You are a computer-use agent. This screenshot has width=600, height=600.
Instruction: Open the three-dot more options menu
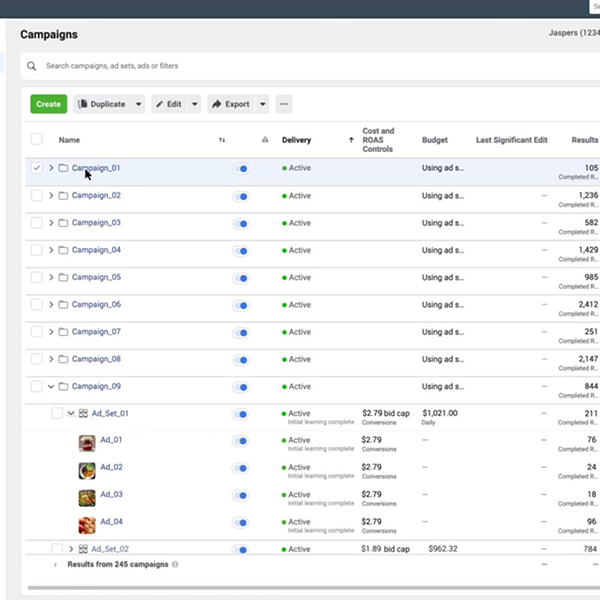pyautogui.click(x=284, y=104)
